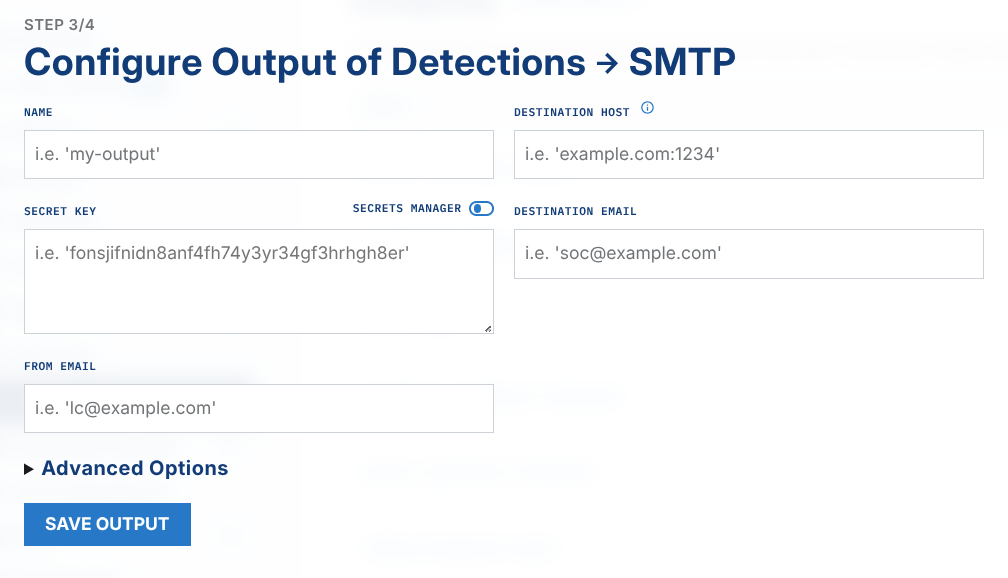
Task: Click the Destination Email input box
Action: 748,254
